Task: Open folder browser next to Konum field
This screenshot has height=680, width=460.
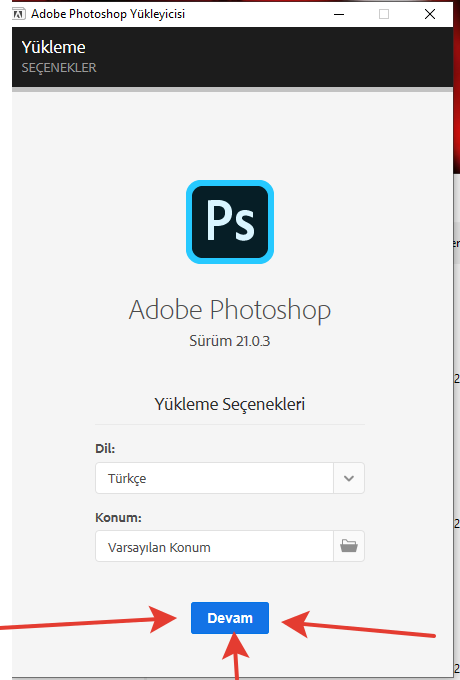Action: 349,546
